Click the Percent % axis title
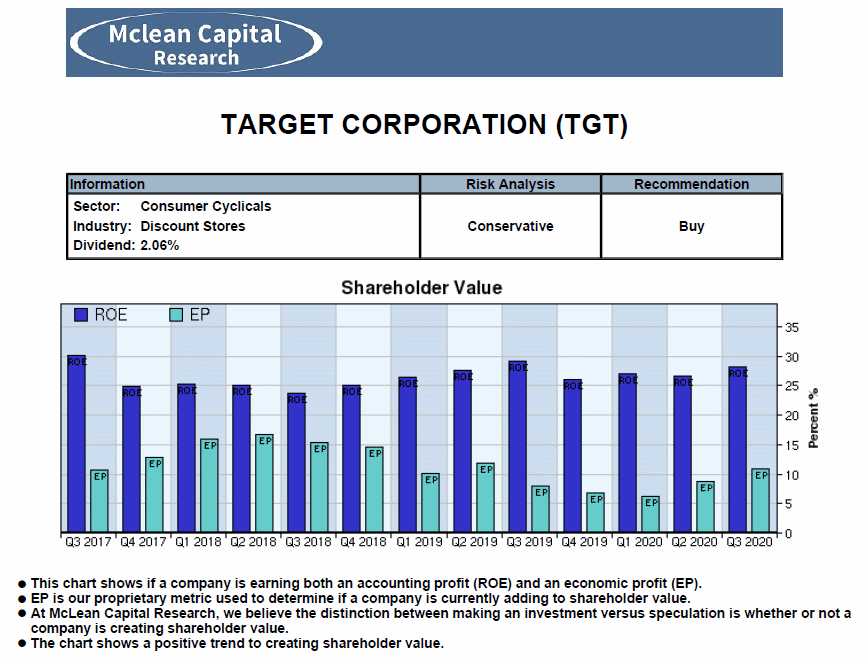Viewport: 867px width, 657px height. 813,418
